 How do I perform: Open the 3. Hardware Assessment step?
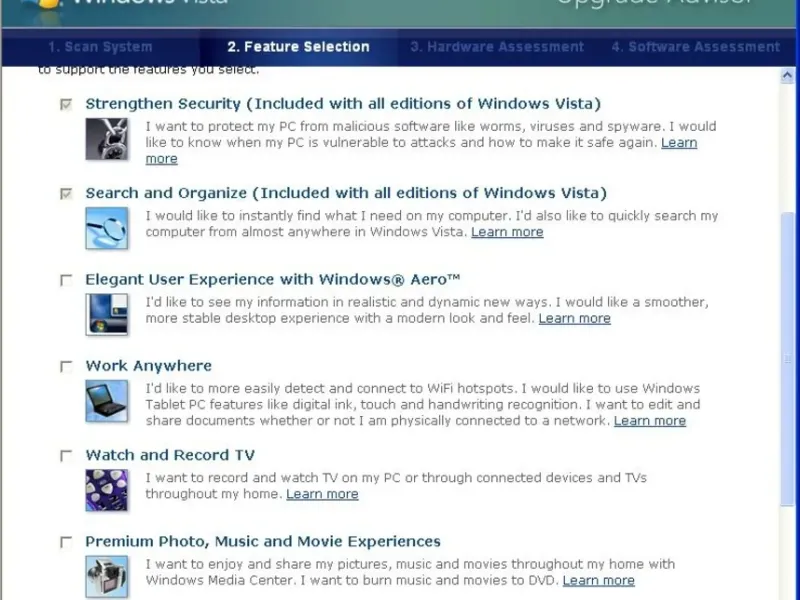click(497, 47)
